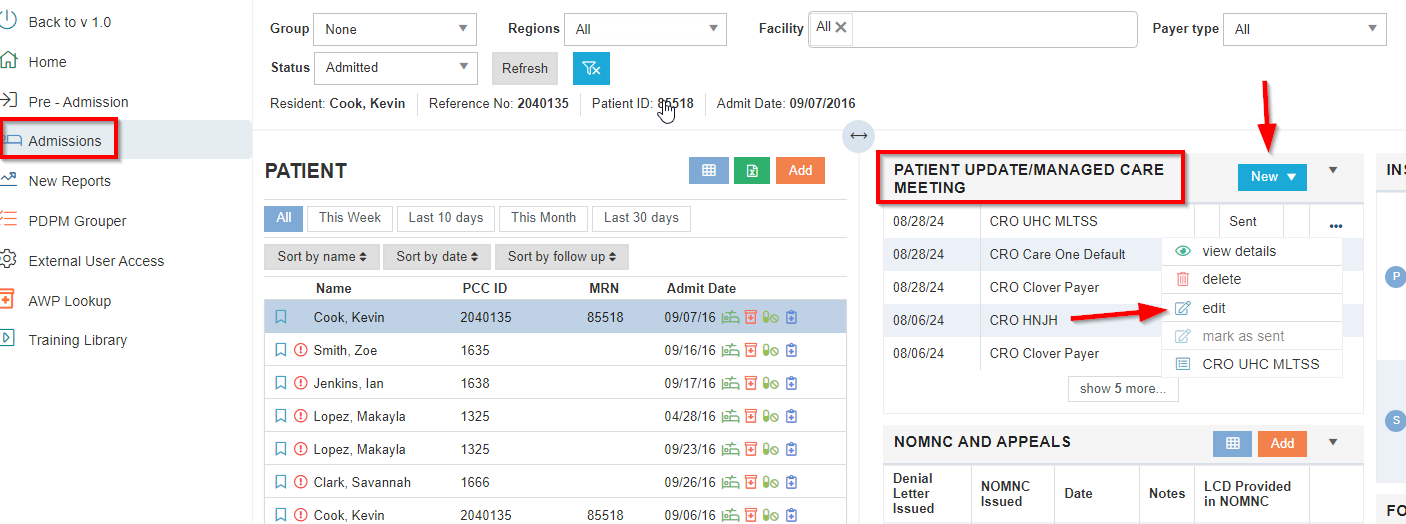Open grid view in PATIENT panel

[x=708, y=171]
